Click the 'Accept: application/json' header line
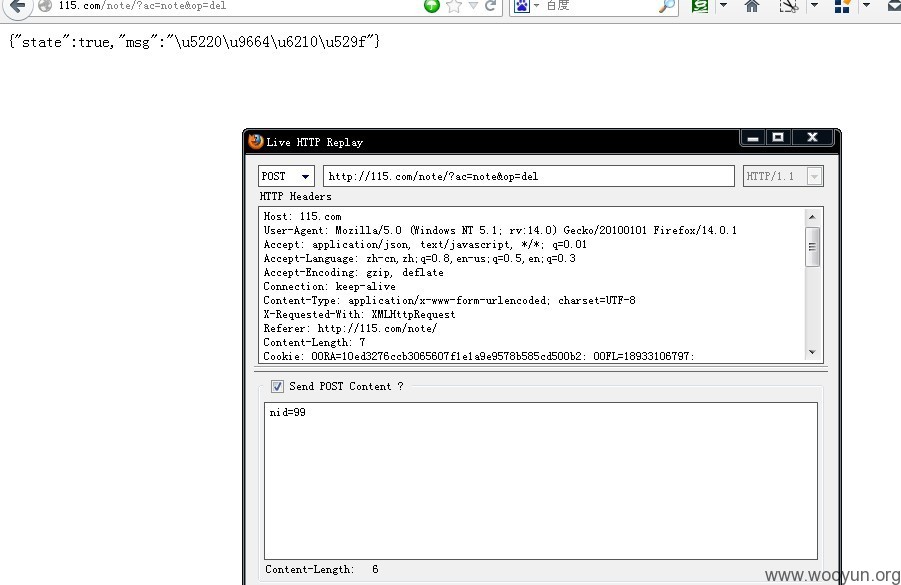The width and height of the screenshot is (901, 585). (425, 244)
